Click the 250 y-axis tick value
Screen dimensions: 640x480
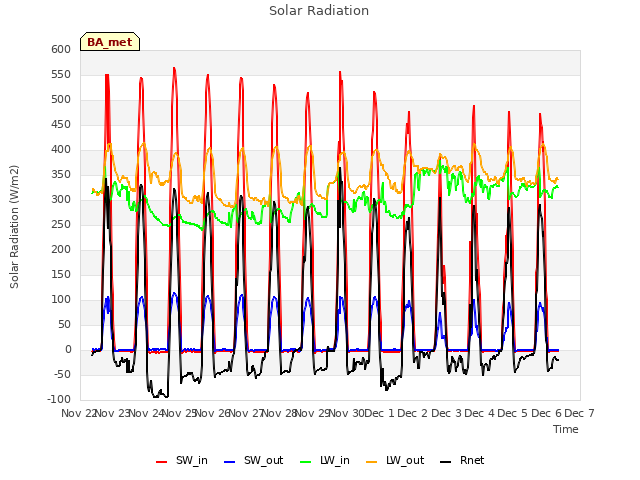61,224
